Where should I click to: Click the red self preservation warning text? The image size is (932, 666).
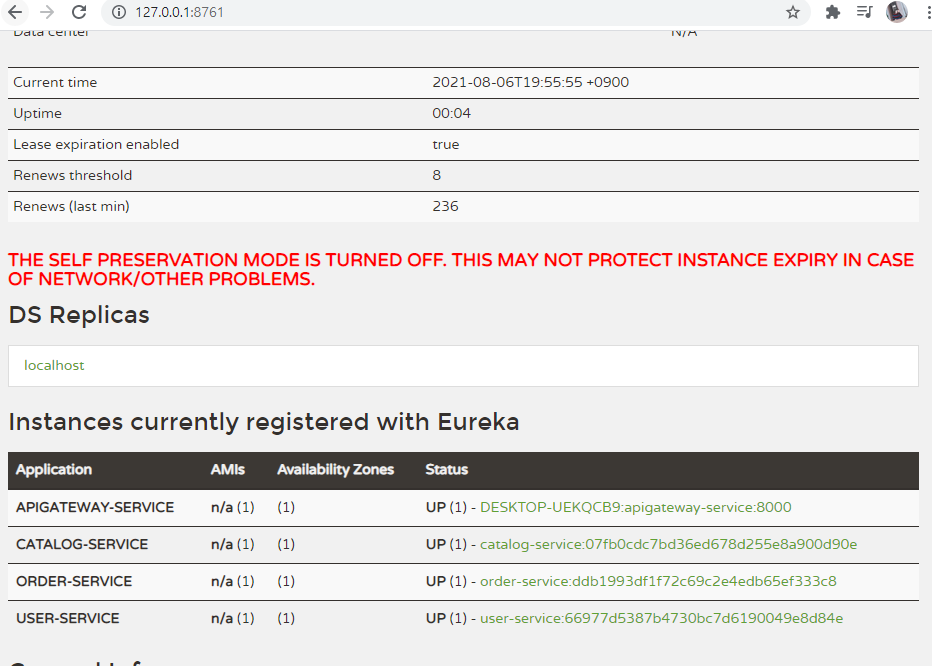tap(461, 269)
